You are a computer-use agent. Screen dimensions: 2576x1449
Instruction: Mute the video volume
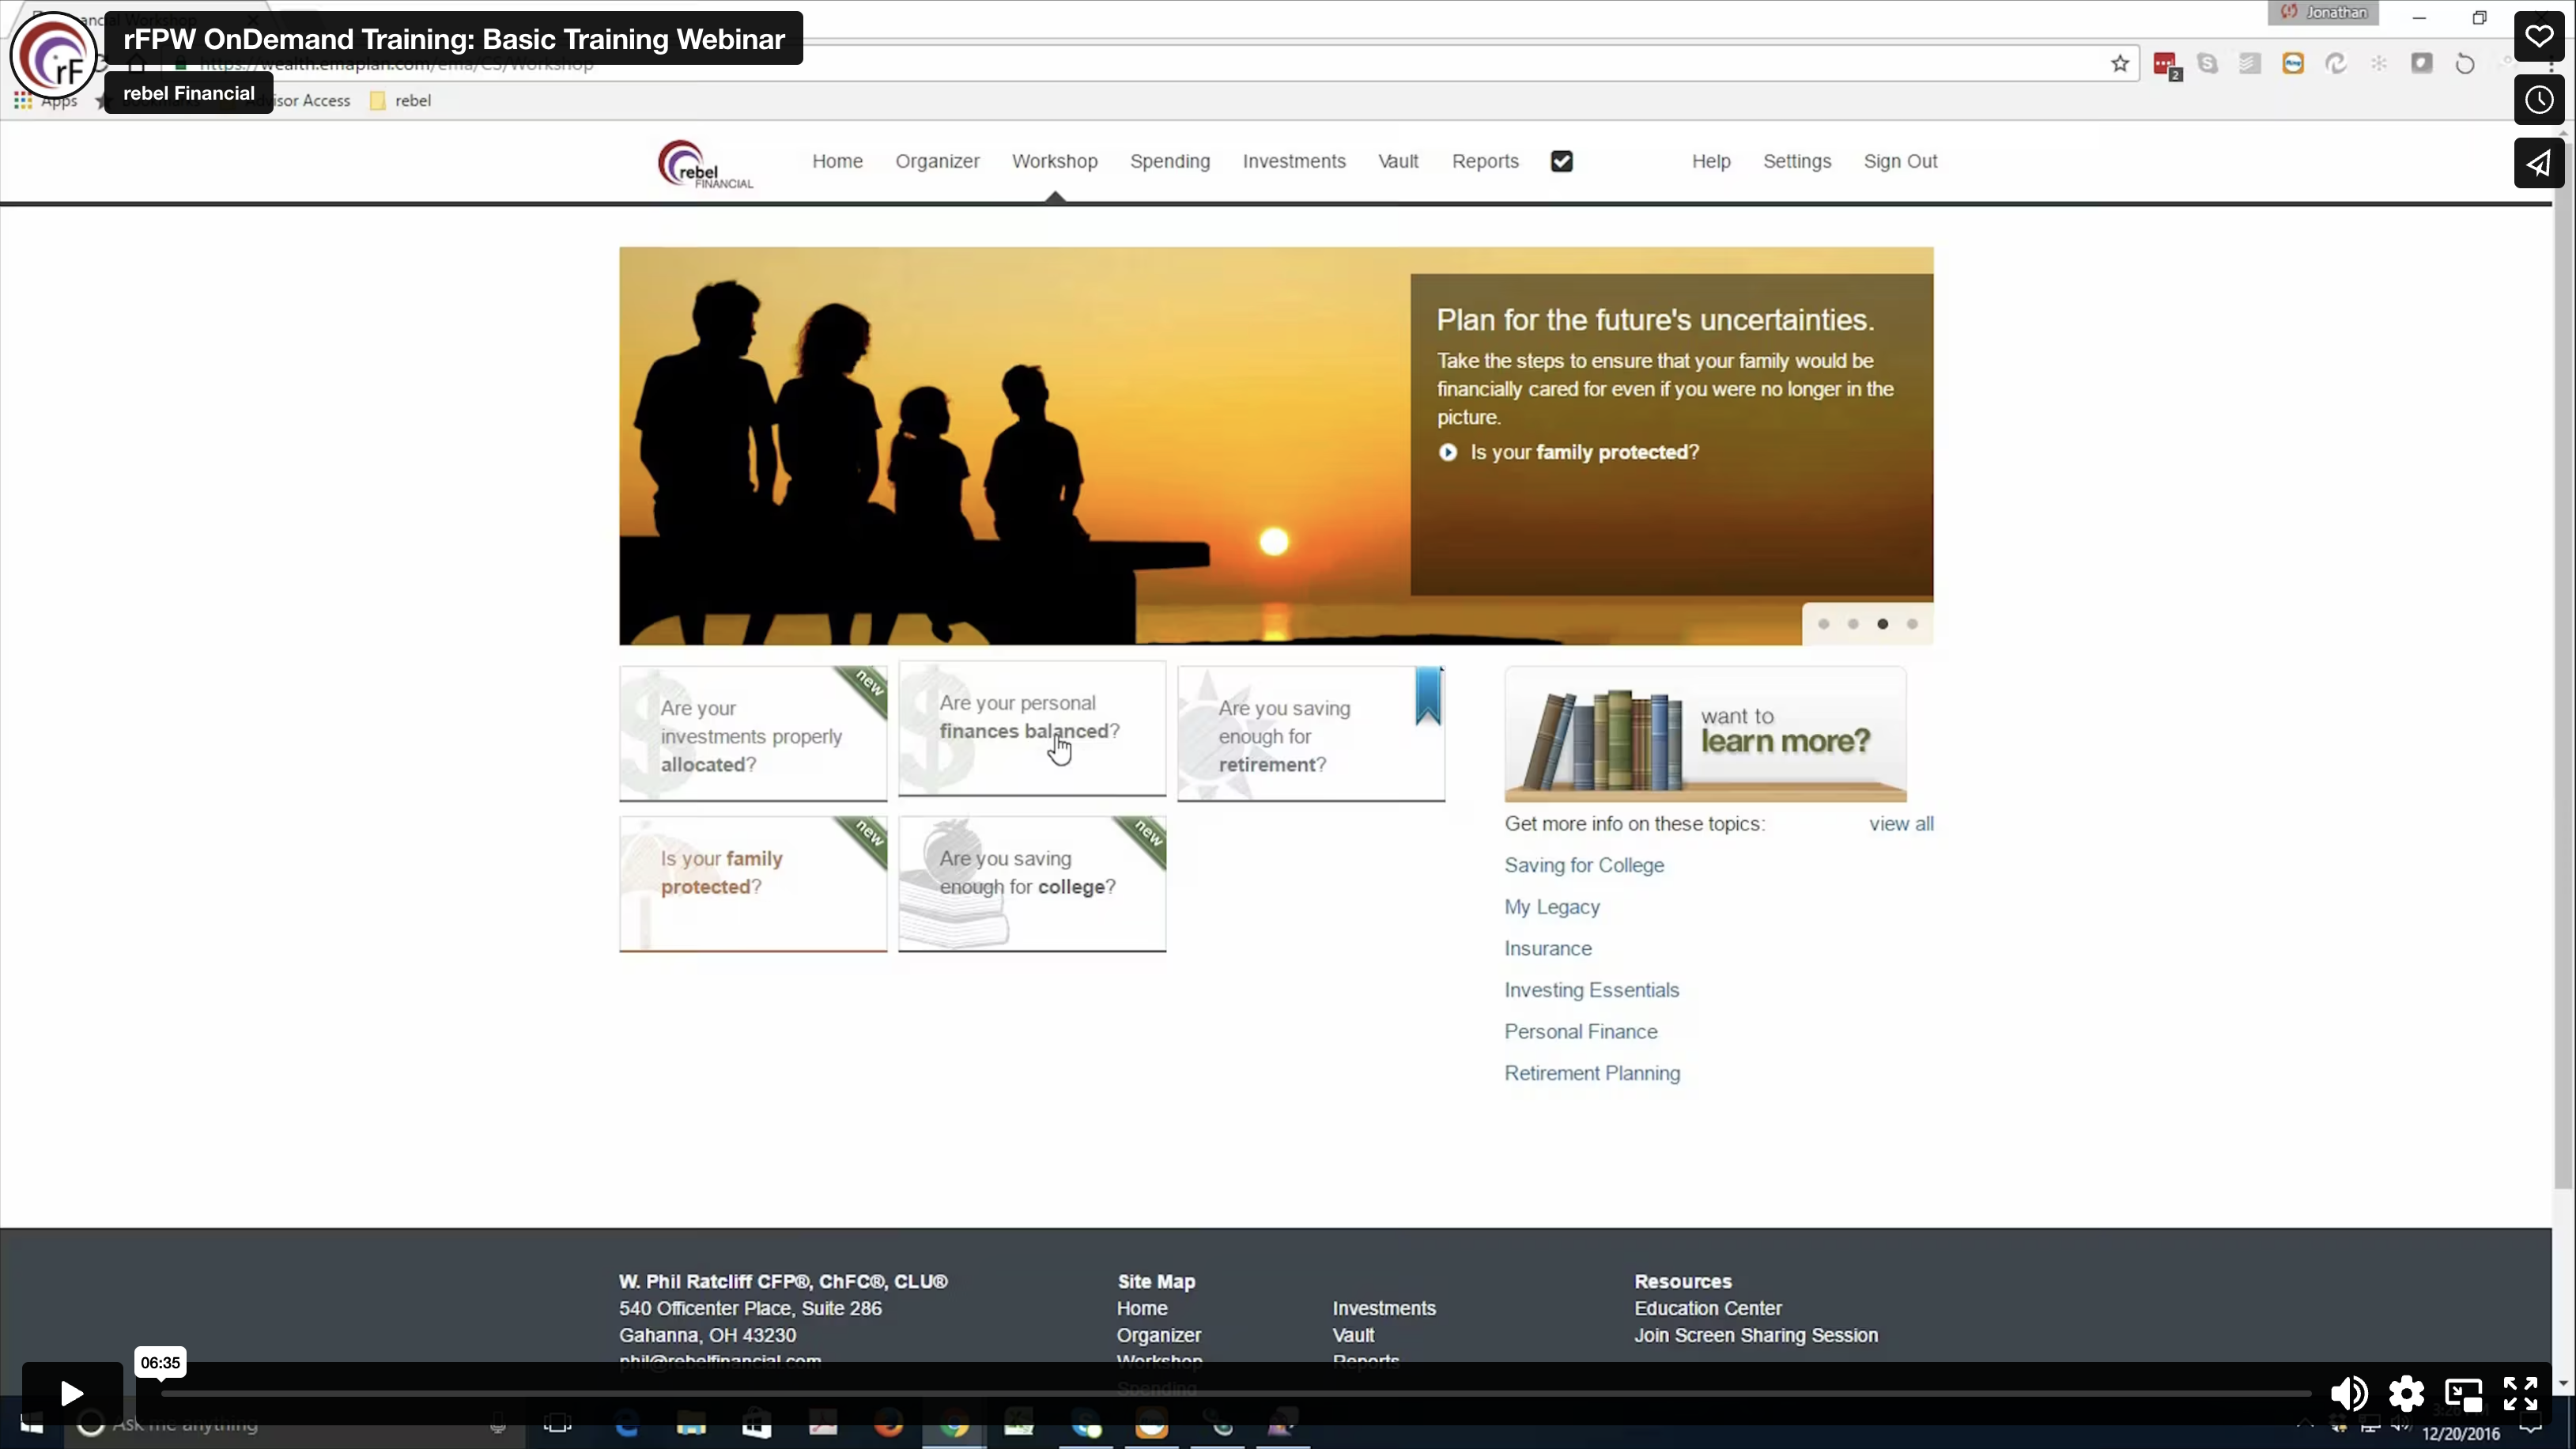[x=2348, y=1393]
